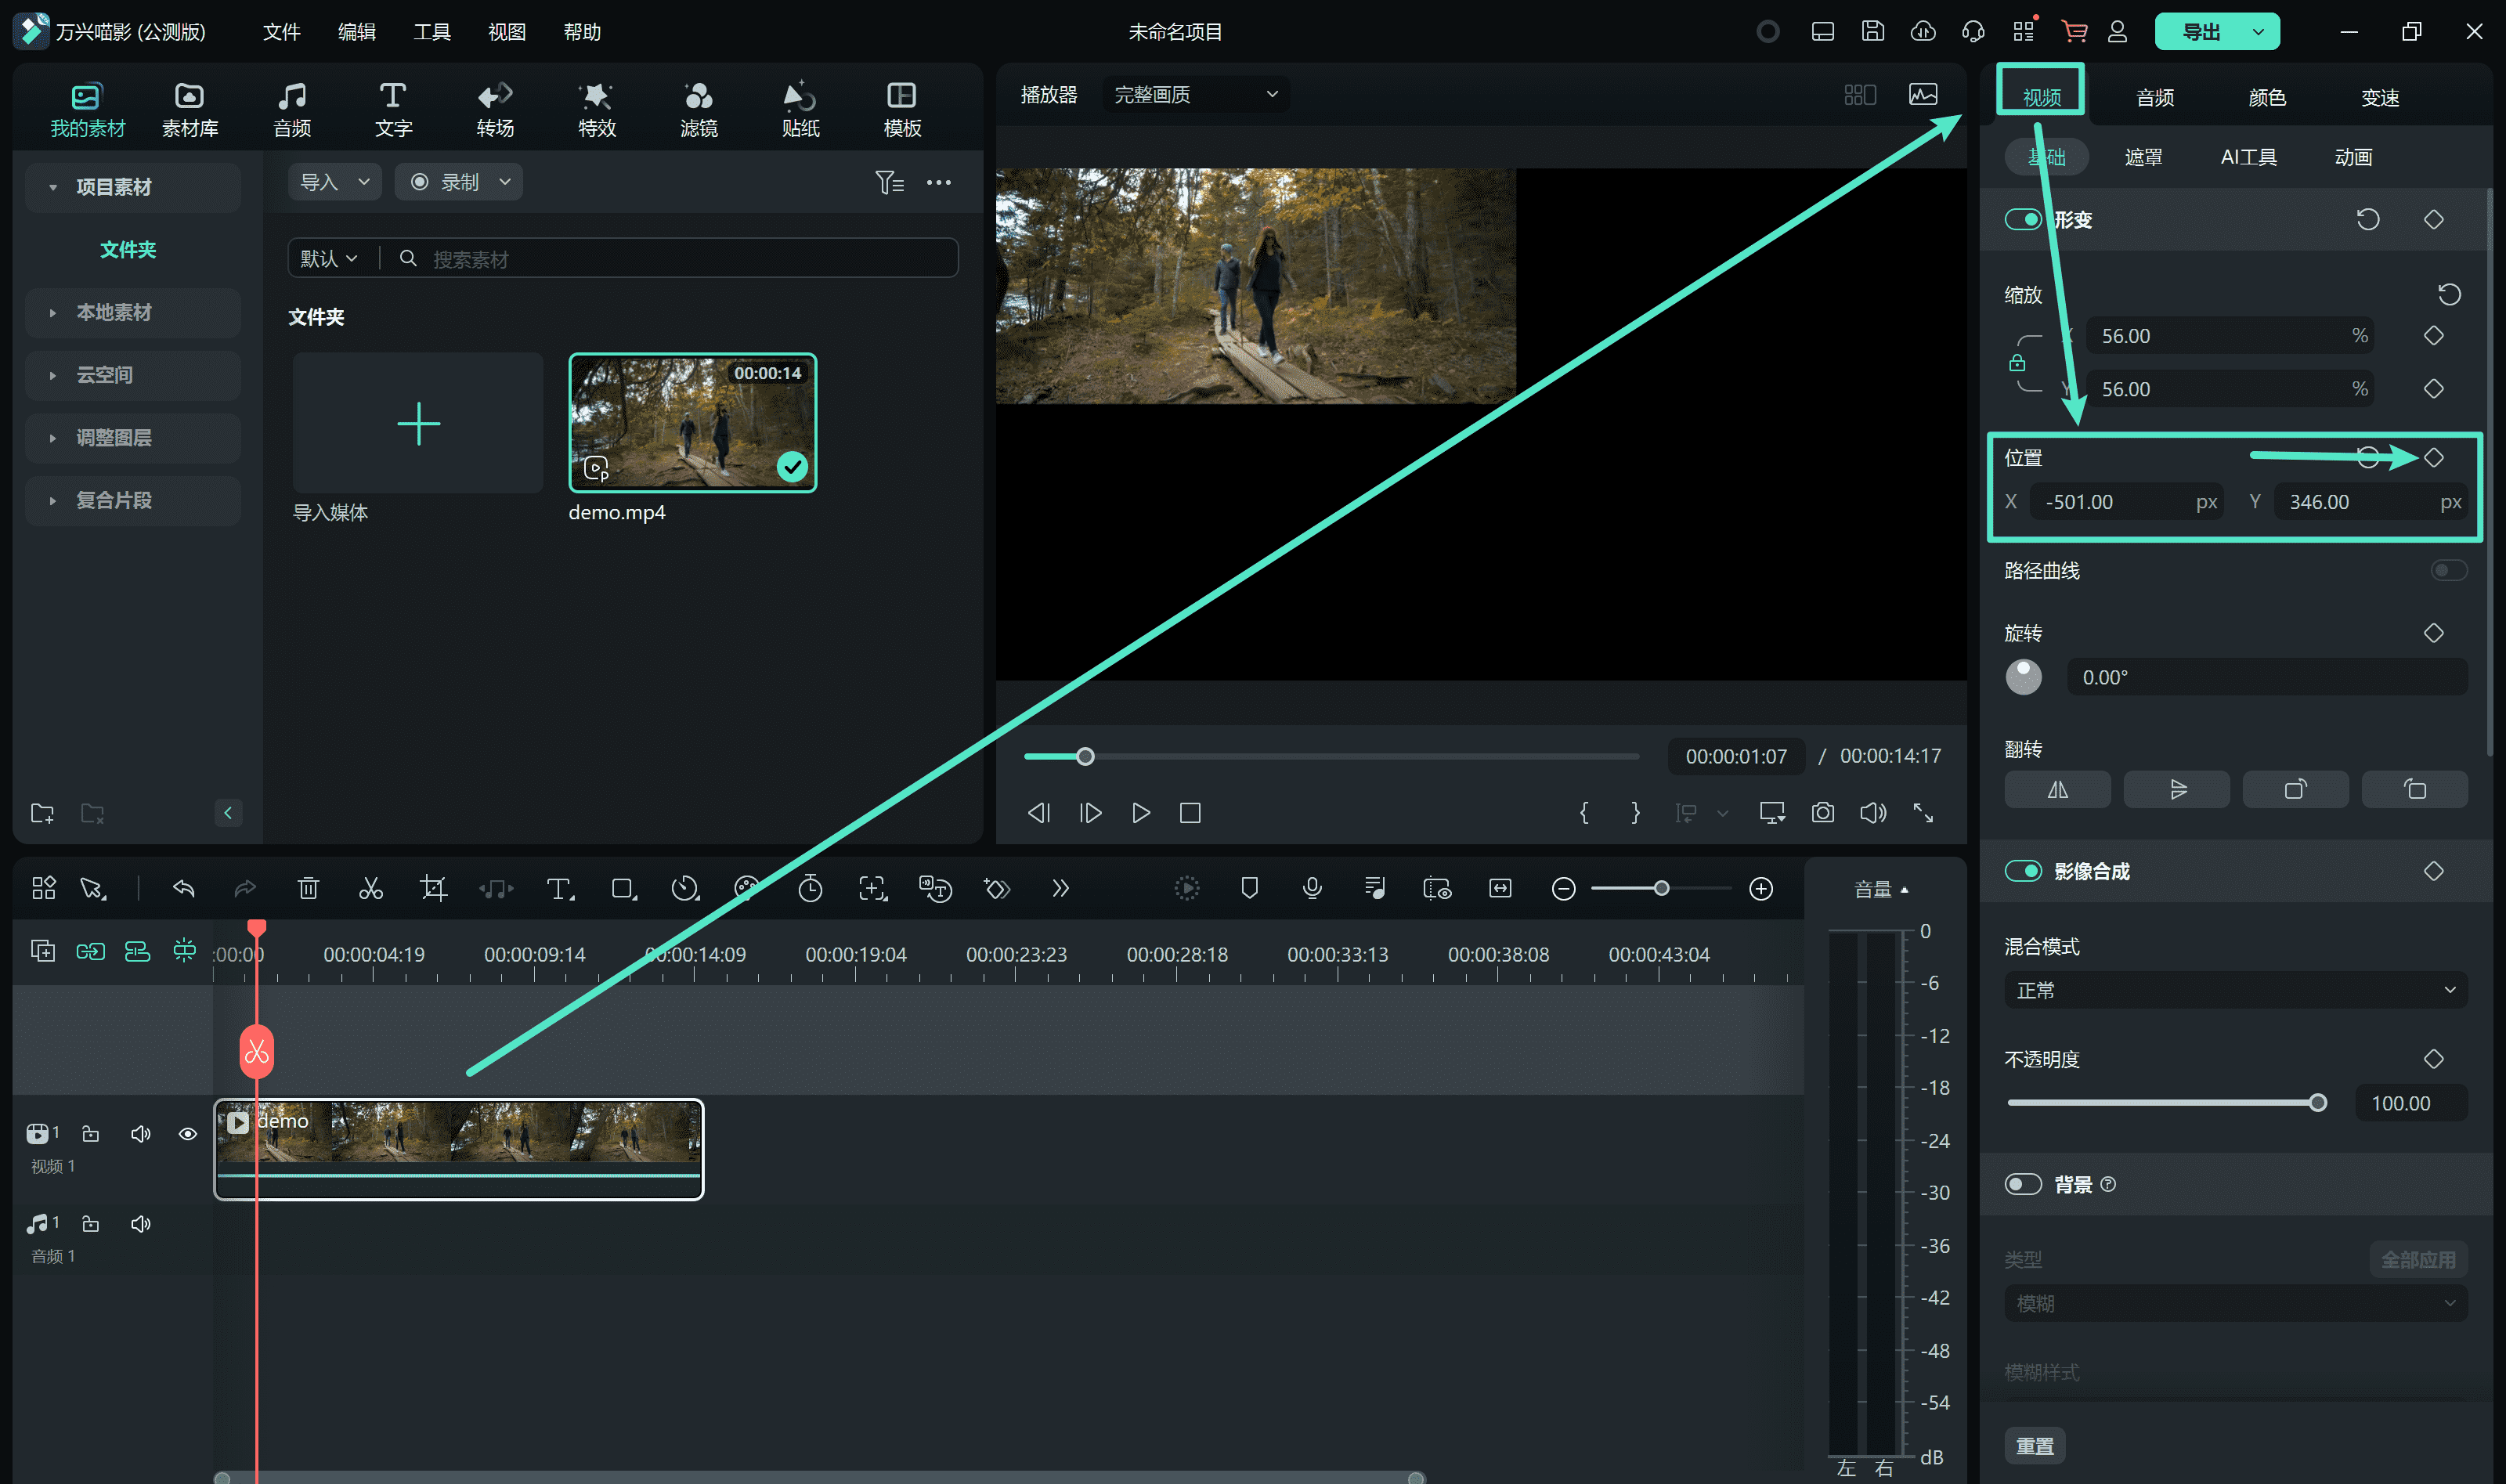Click the 重置 reset button

(2034, 1446)
